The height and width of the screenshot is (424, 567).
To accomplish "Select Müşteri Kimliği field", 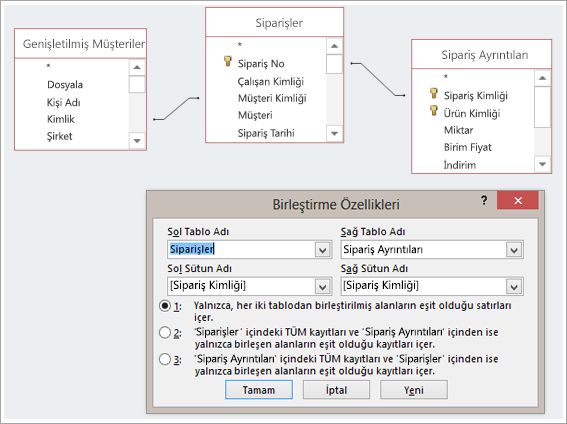I will (x=272, y=98).
